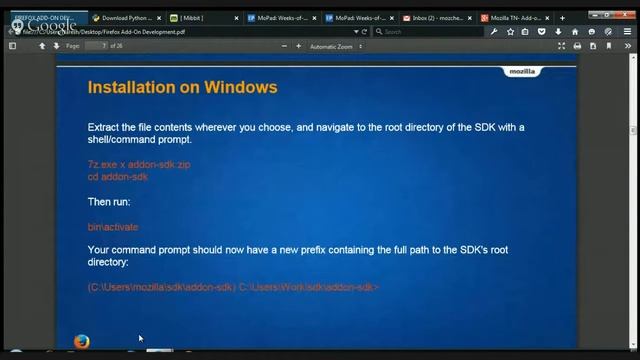Show bookmarks list clipboard icon

pos(525,31)
